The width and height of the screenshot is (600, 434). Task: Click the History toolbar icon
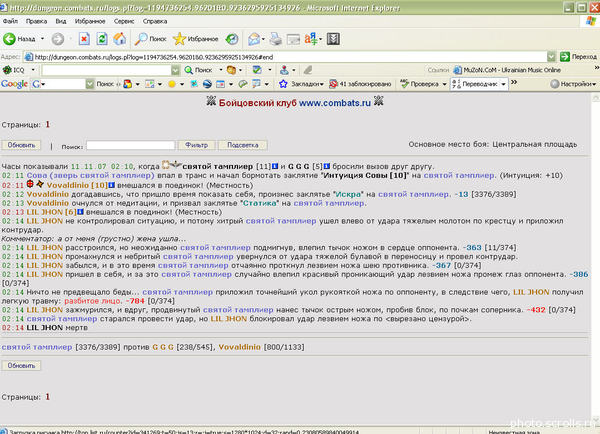tap(232, 39)
